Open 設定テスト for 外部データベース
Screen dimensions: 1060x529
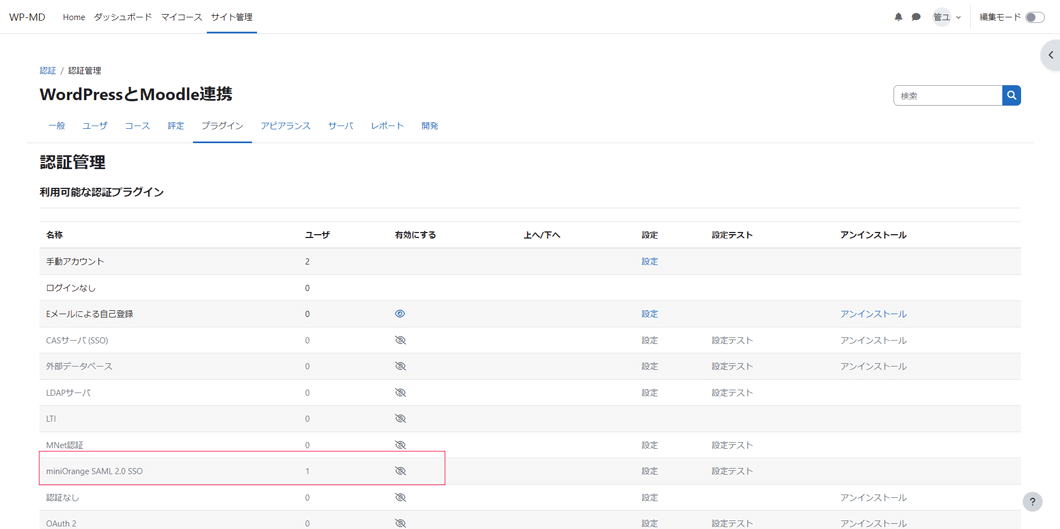coord(732,366)
